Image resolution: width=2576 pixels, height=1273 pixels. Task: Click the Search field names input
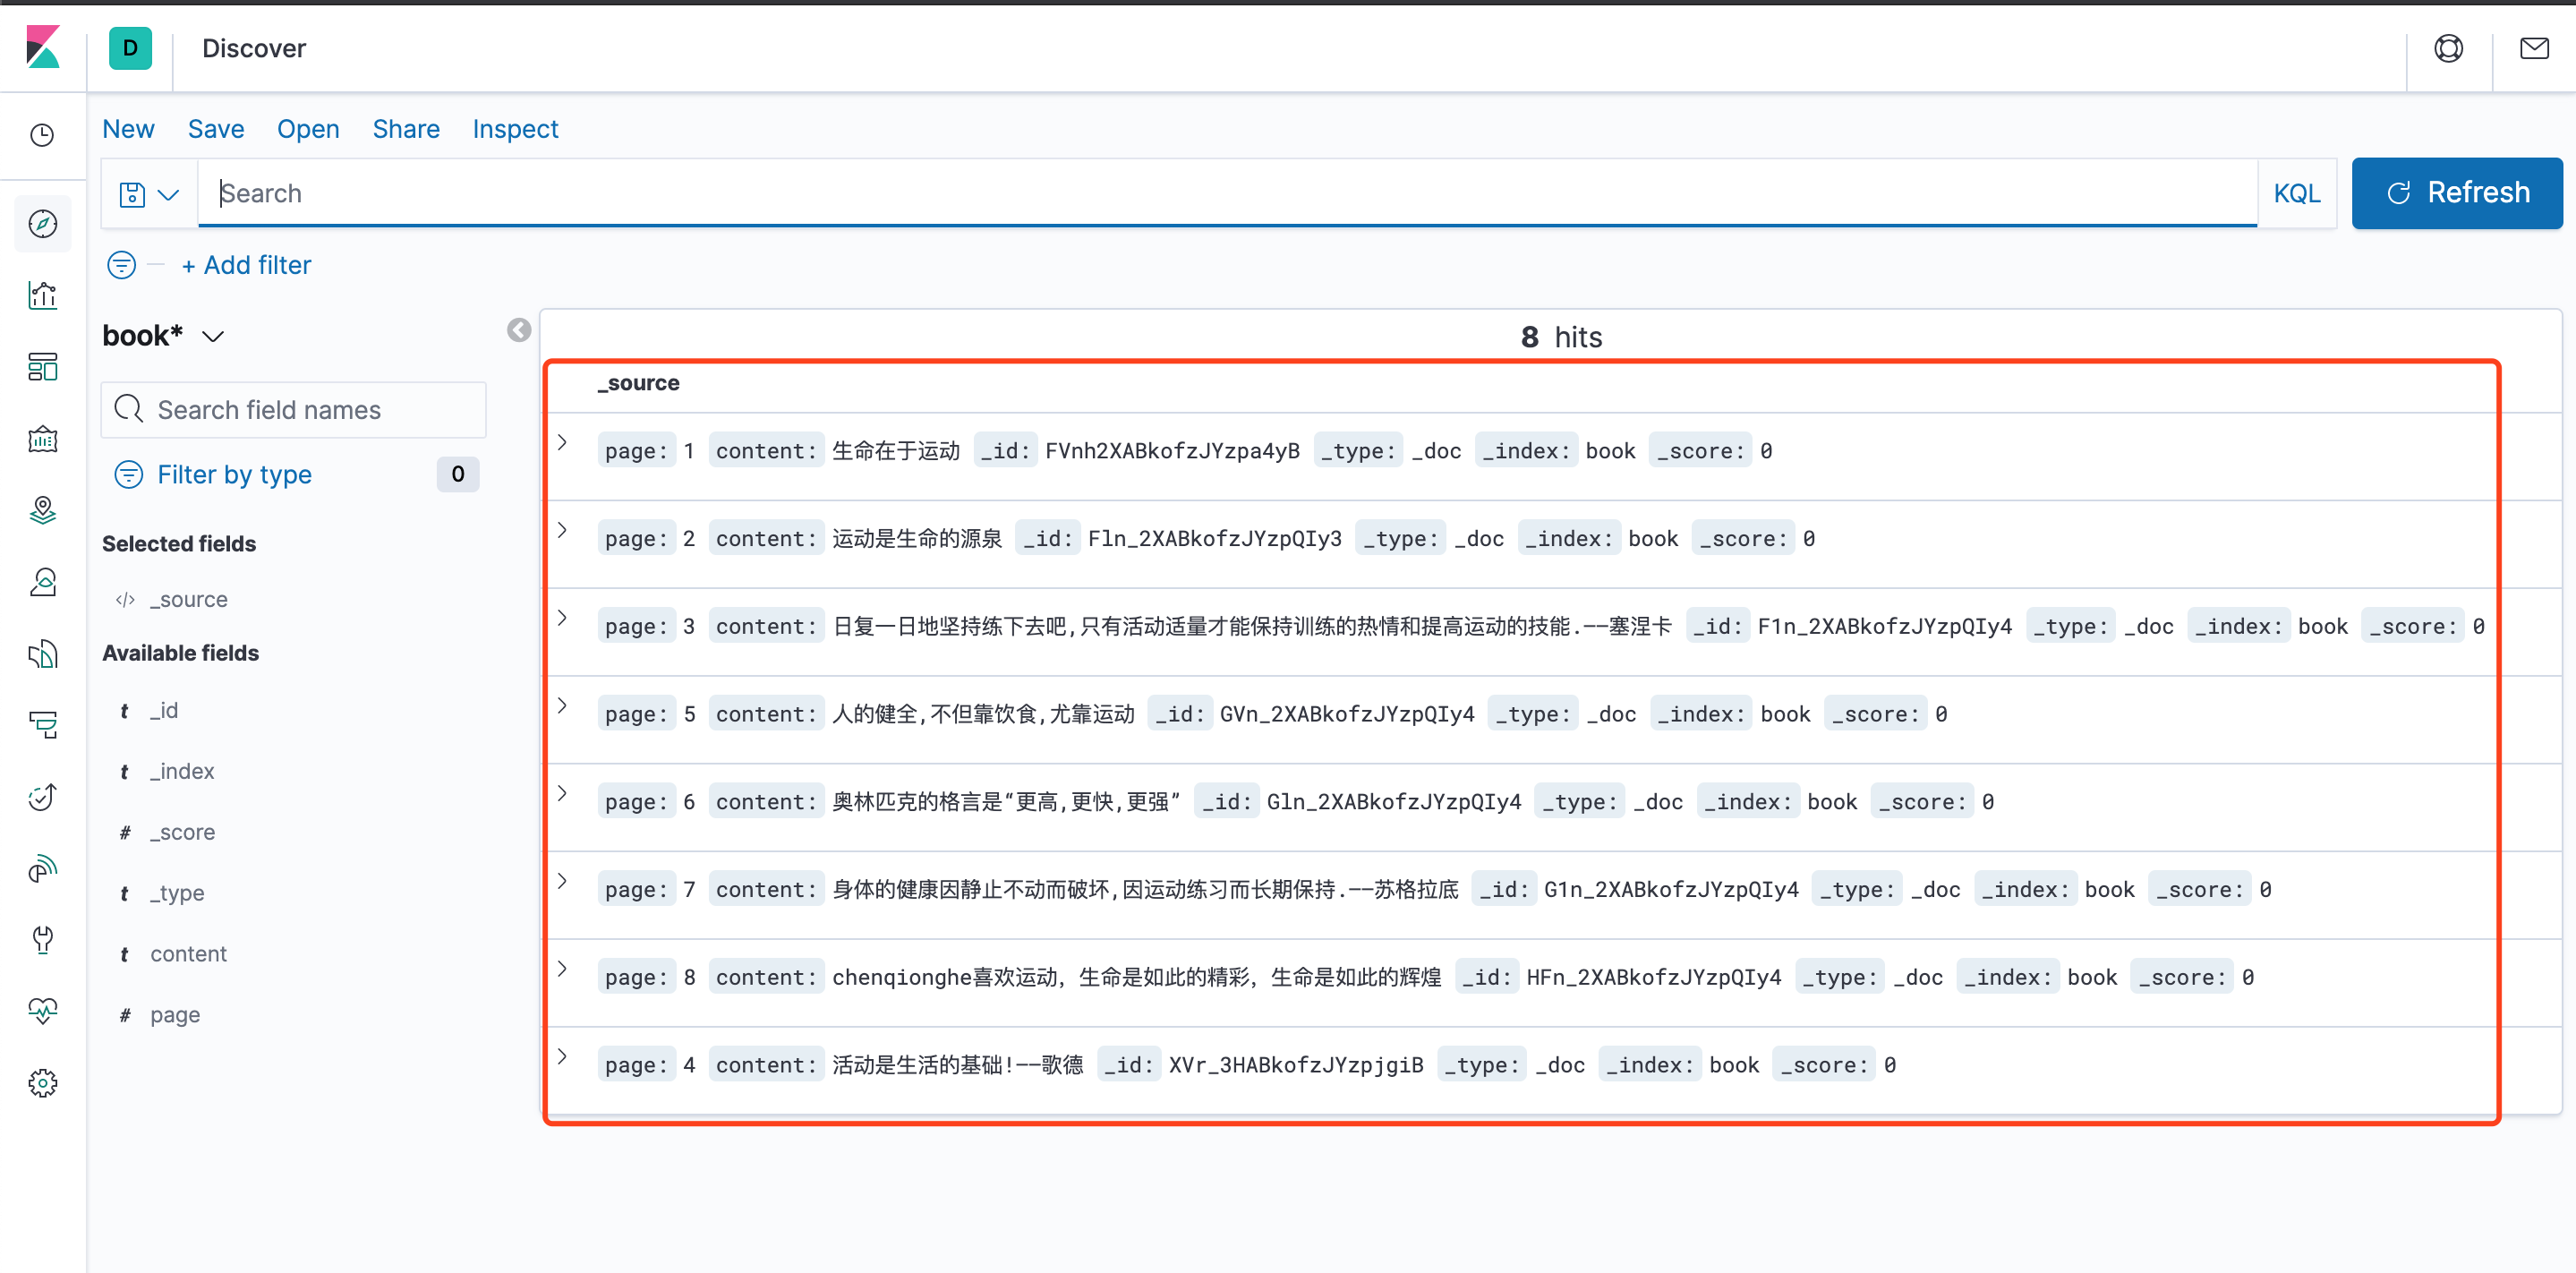[x=293, y=410]
